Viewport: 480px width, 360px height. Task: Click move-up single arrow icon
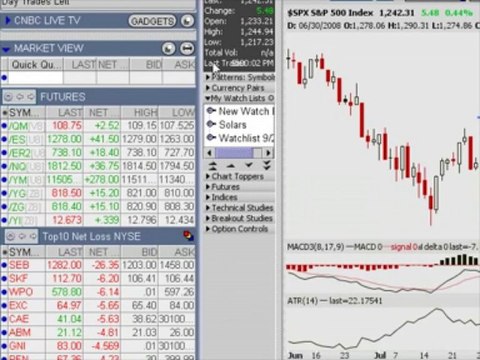tap(231, 166)
